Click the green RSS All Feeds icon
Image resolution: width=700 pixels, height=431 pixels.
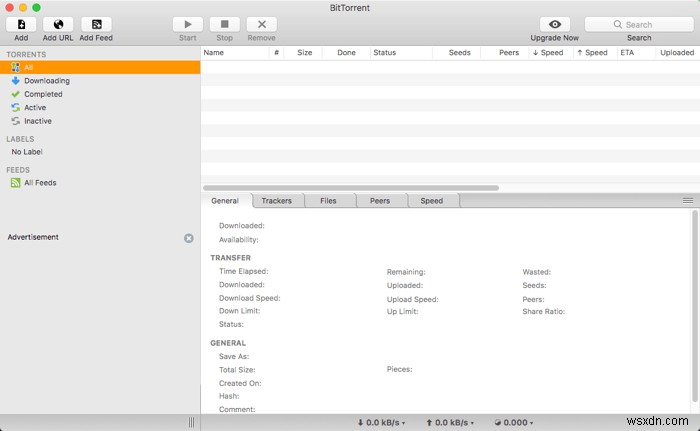point(16,183)
